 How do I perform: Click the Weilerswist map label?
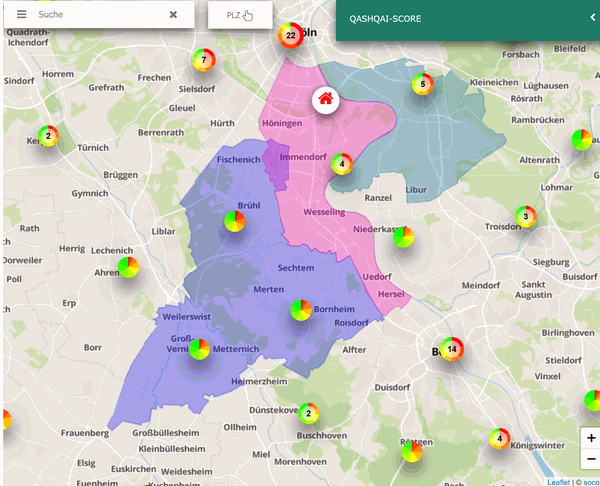(187, 317)
